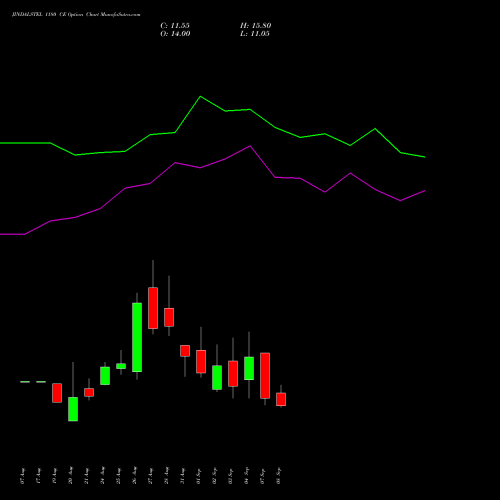Select the 27 Aug date label
Screen dimensions: 500x500
[x=150, y=476]
